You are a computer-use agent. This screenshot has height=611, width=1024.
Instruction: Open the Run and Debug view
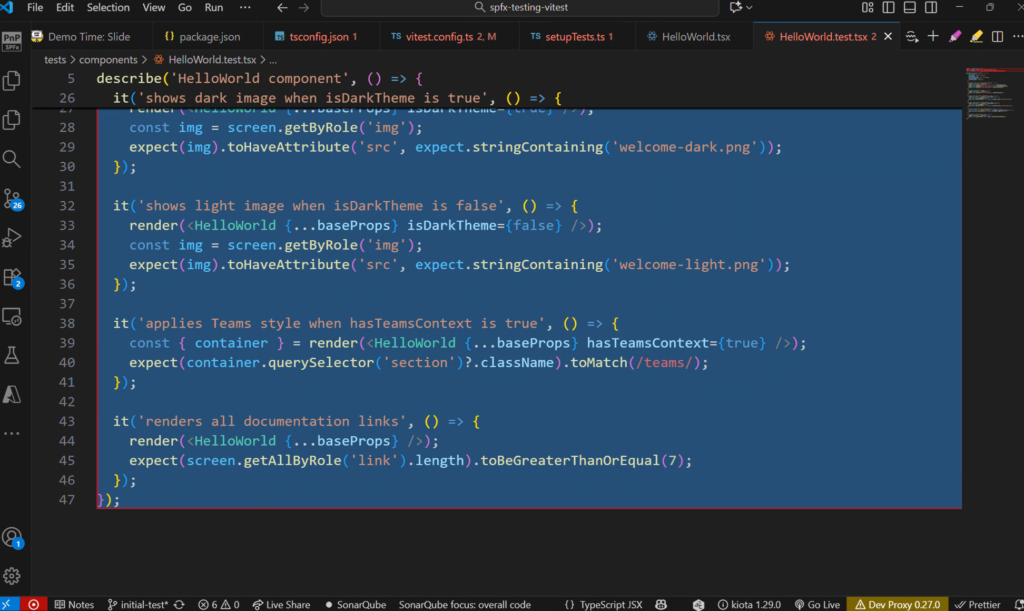pyautogui.click(x=12, y=238)
